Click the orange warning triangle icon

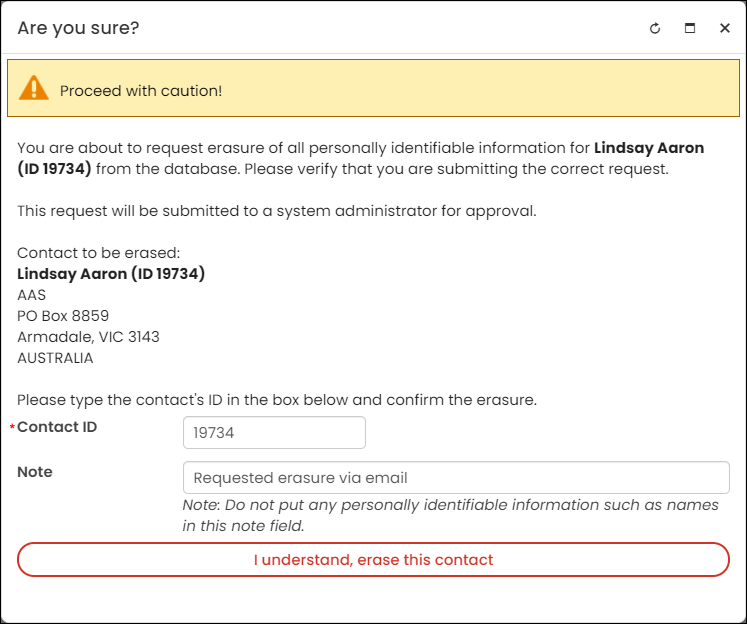click(33, 88)
